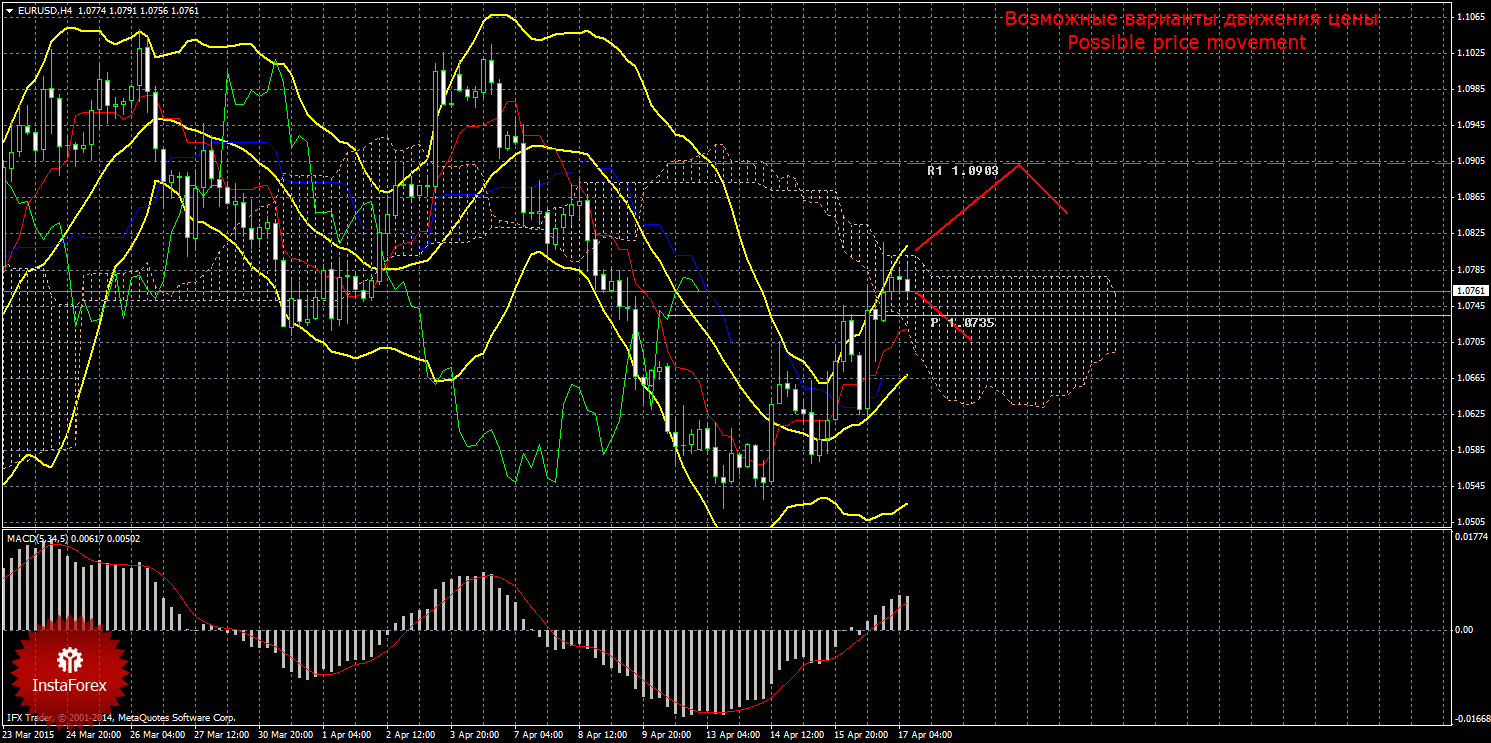Click the MACD(5,34,5) indicator label
This screenshot has height=743, width=1491.
(38, 539)
